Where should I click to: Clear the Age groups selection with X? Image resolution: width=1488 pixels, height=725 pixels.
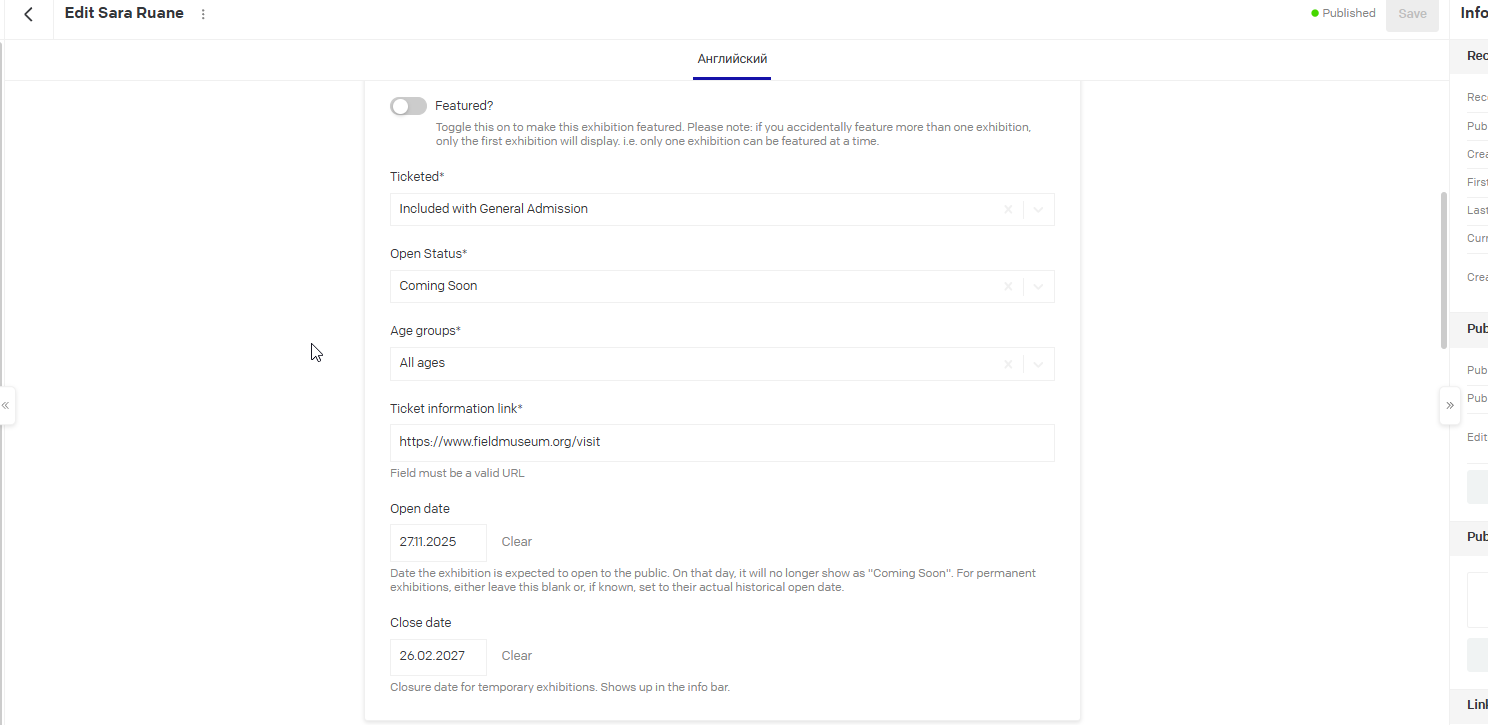point(1008,364)
